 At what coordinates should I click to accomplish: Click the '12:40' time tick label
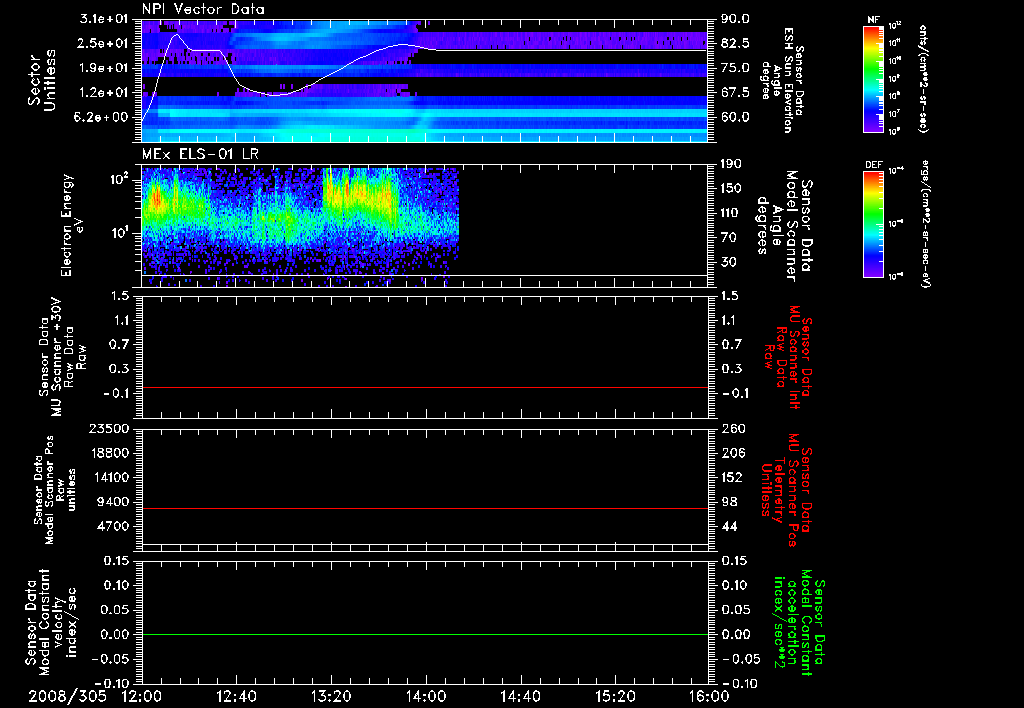click(236, 696)
